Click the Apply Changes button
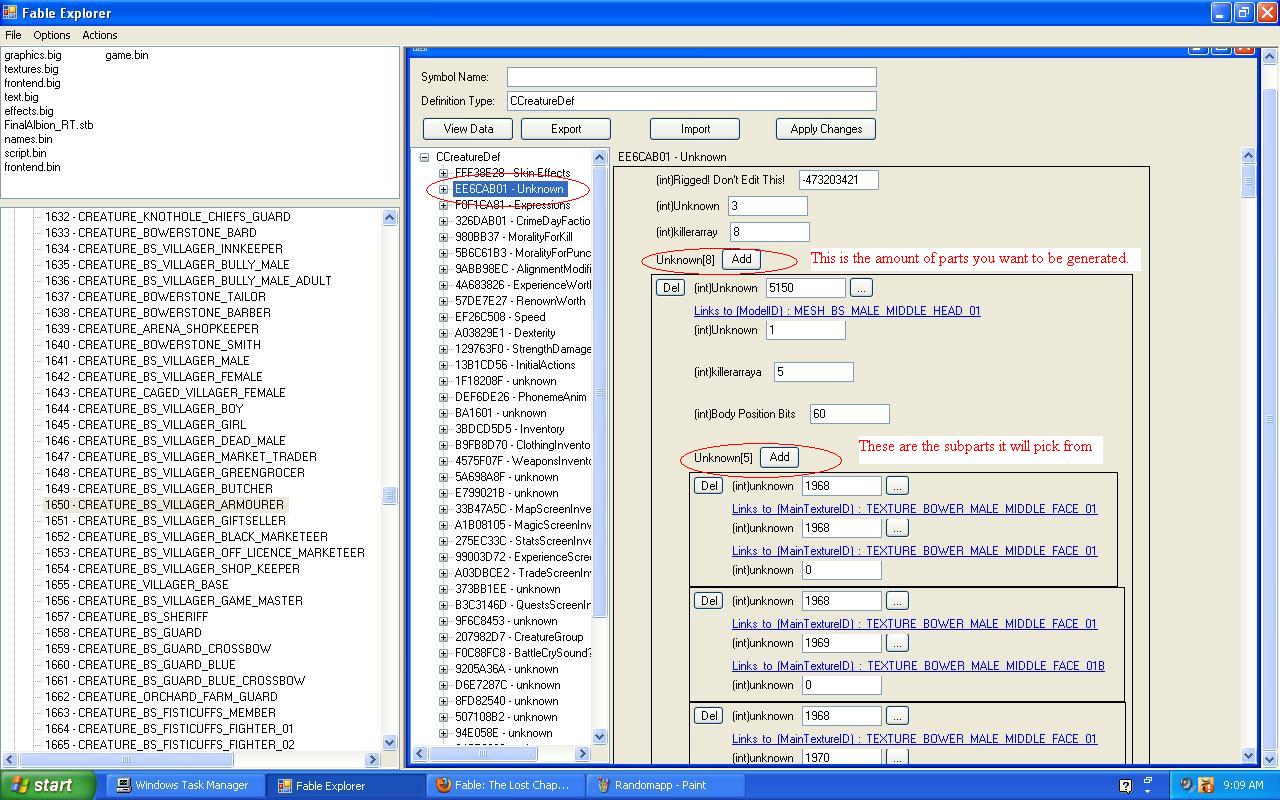 point(825,129)
